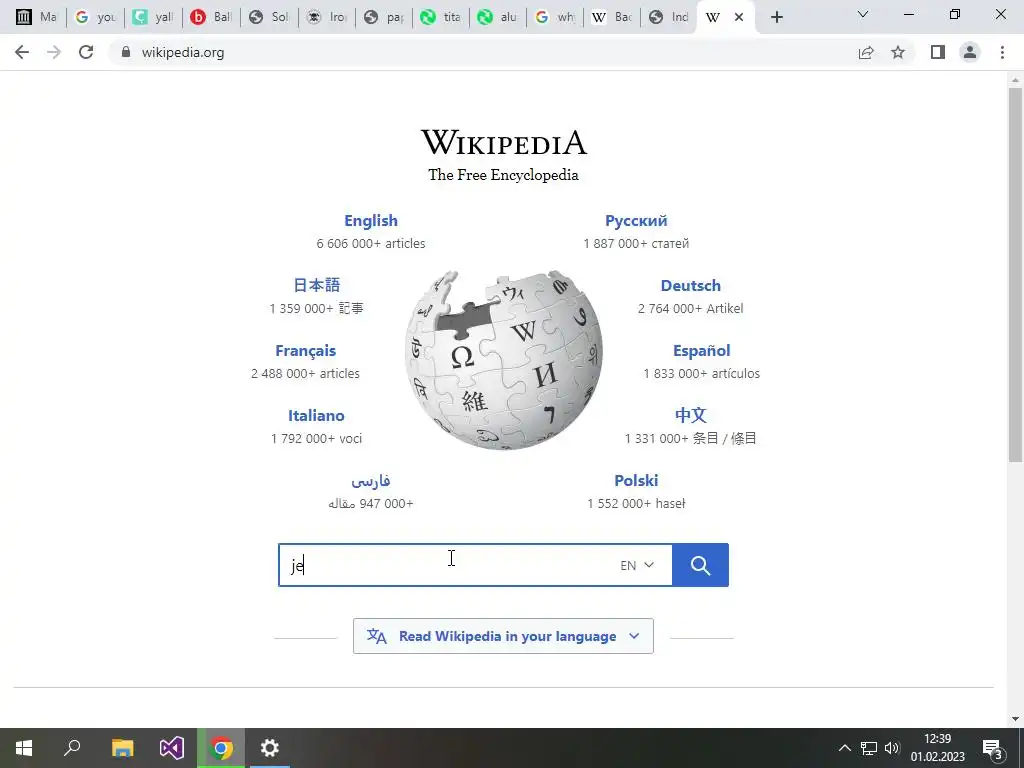The width and height of the screenshot is (1024, 768).
Task: Open the Deutsch Wikipedia link
Action: [x=691, y=285]
